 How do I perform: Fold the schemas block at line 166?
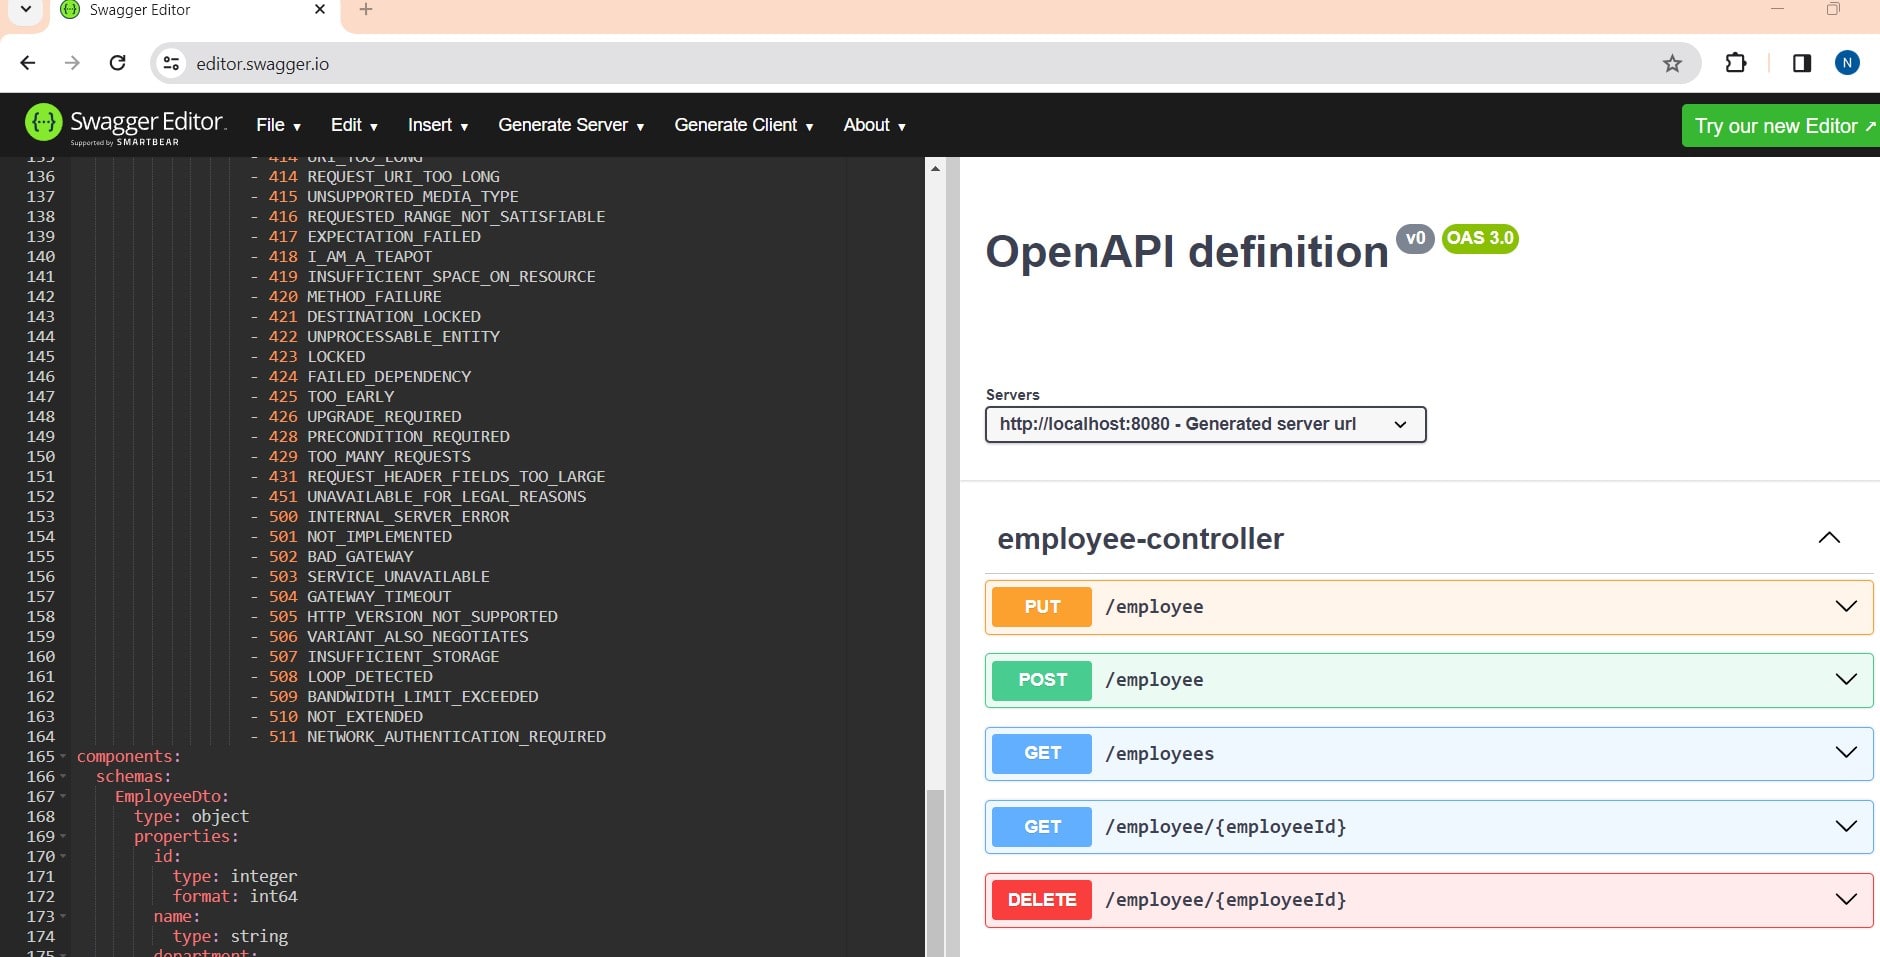(63, 776)
